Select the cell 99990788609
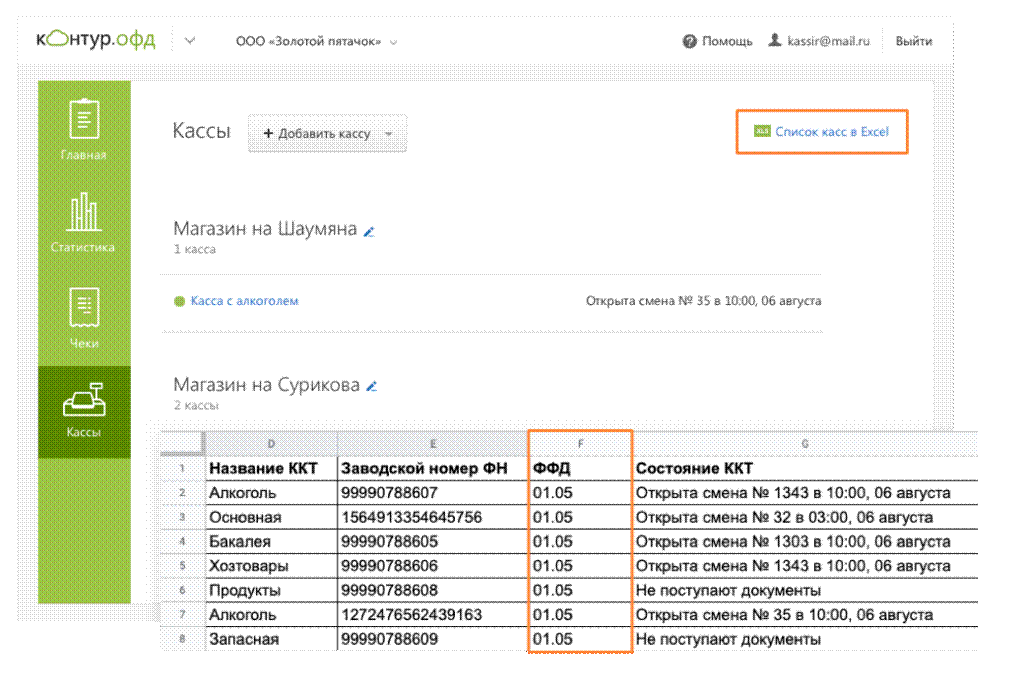This screenshot has height=689, width=1024. [x=432, y=639]
